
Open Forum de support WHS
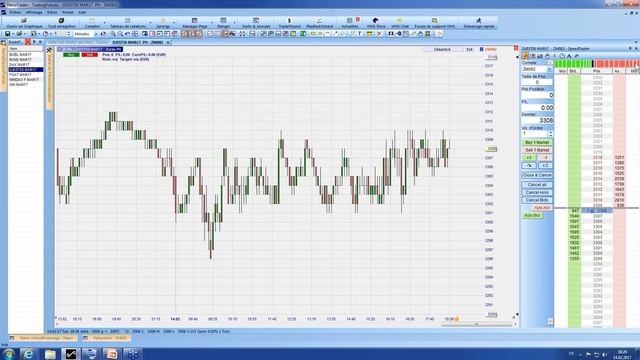[434, 23]
